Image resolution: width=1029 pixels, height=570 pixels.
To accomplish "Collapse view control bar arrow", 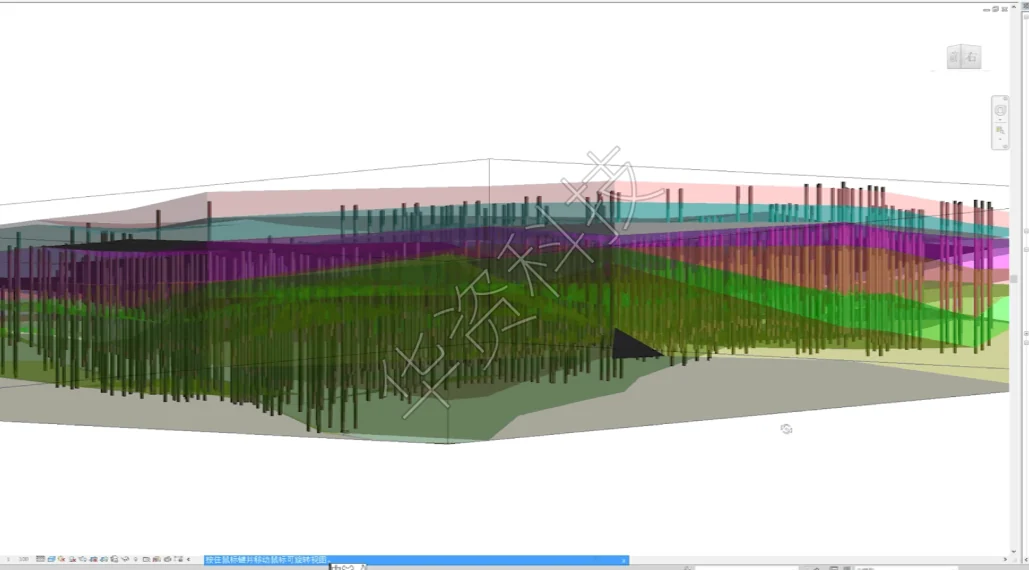I will [x=189, y=560].
